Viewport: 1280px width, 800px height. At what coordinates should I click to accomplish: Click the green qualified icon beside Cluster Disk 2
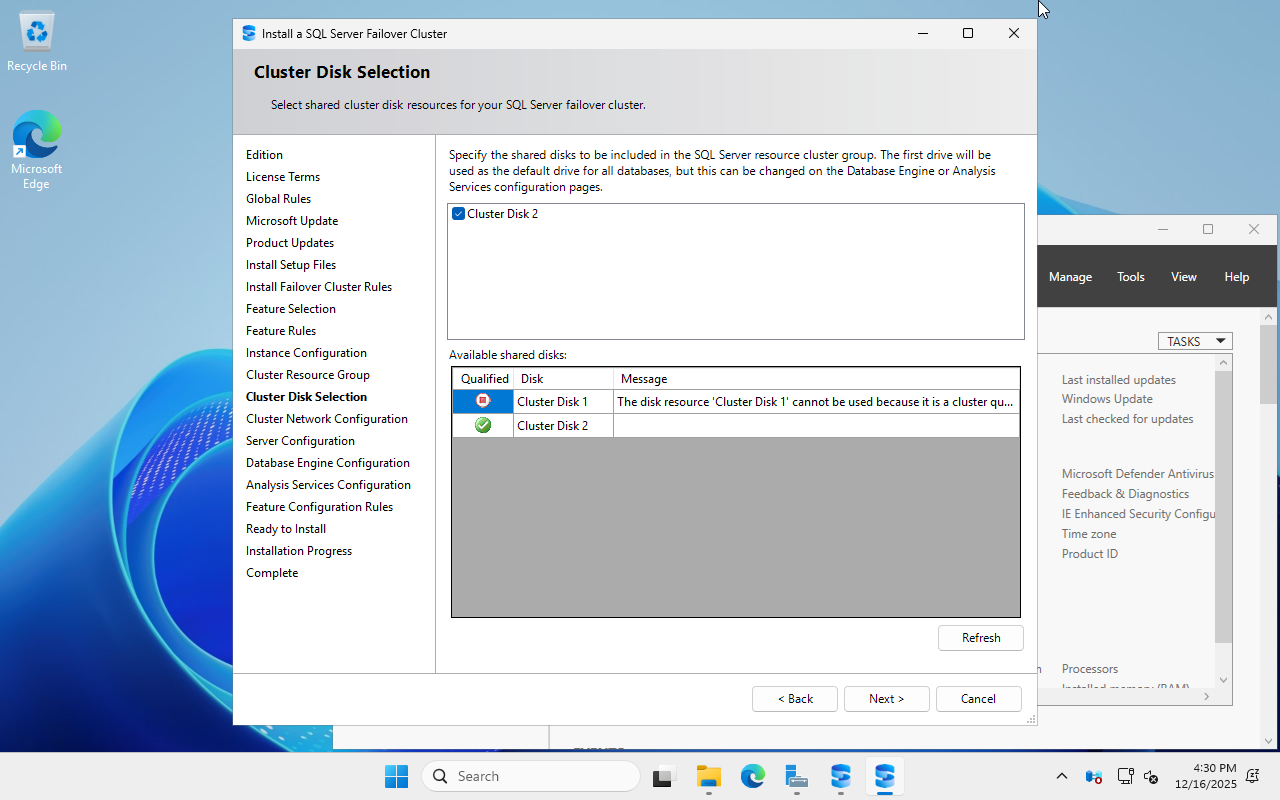click(x=483, y=424)
